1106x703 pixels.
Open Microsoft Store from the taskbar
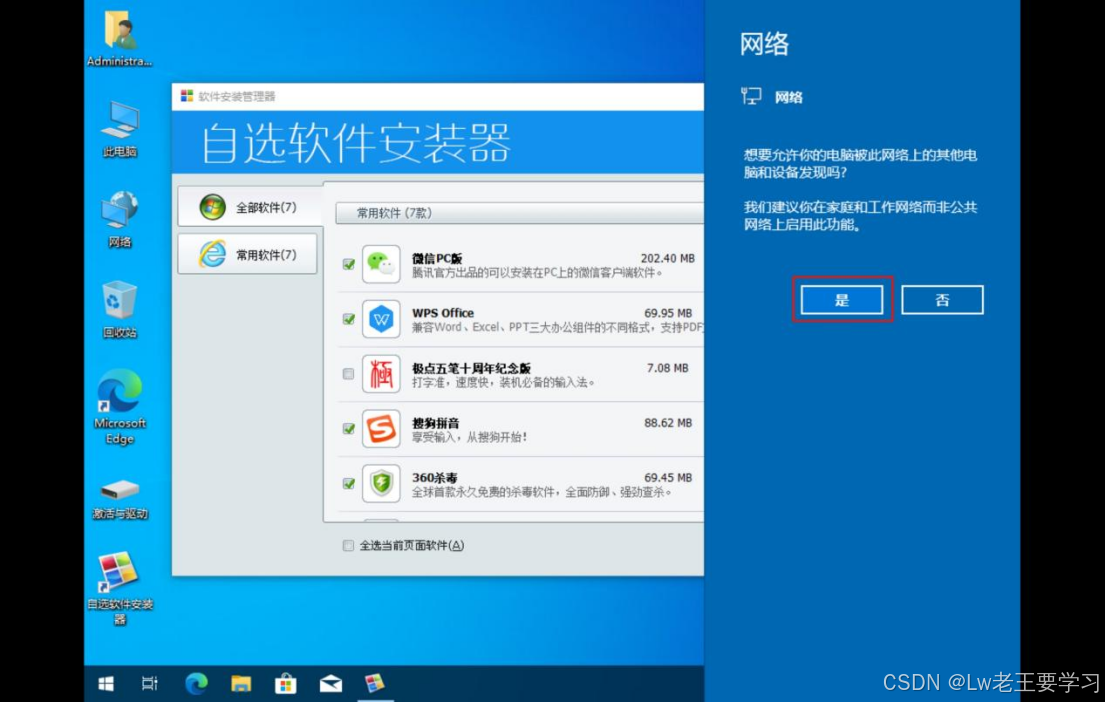coord(286,683)
